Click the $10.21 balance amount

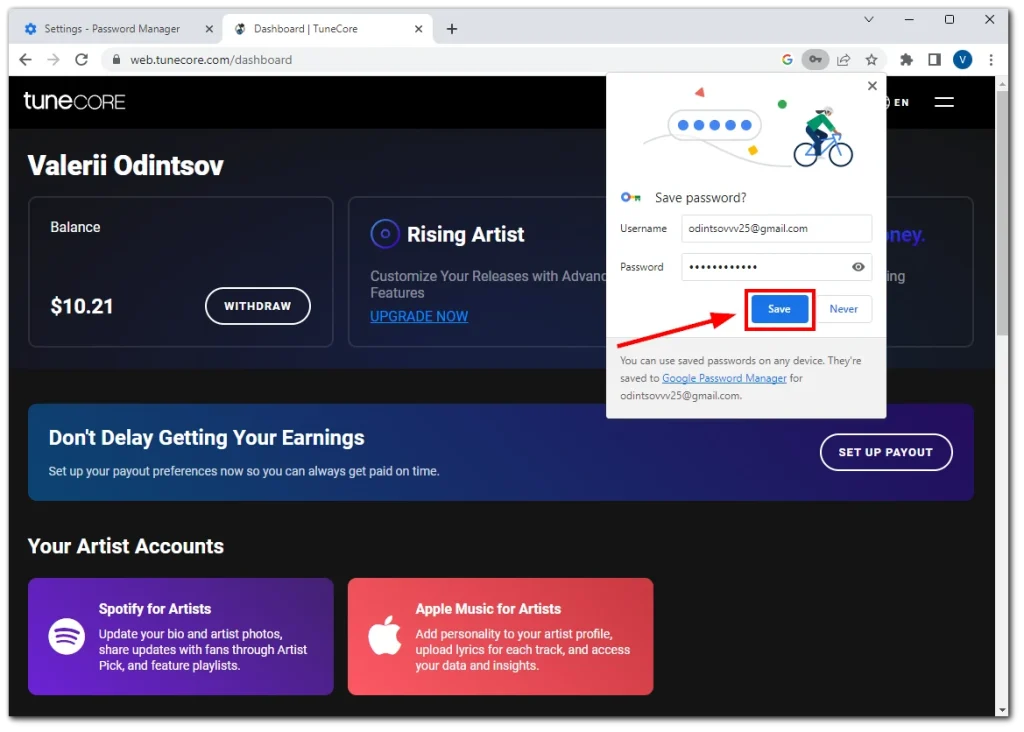[82, 306]
